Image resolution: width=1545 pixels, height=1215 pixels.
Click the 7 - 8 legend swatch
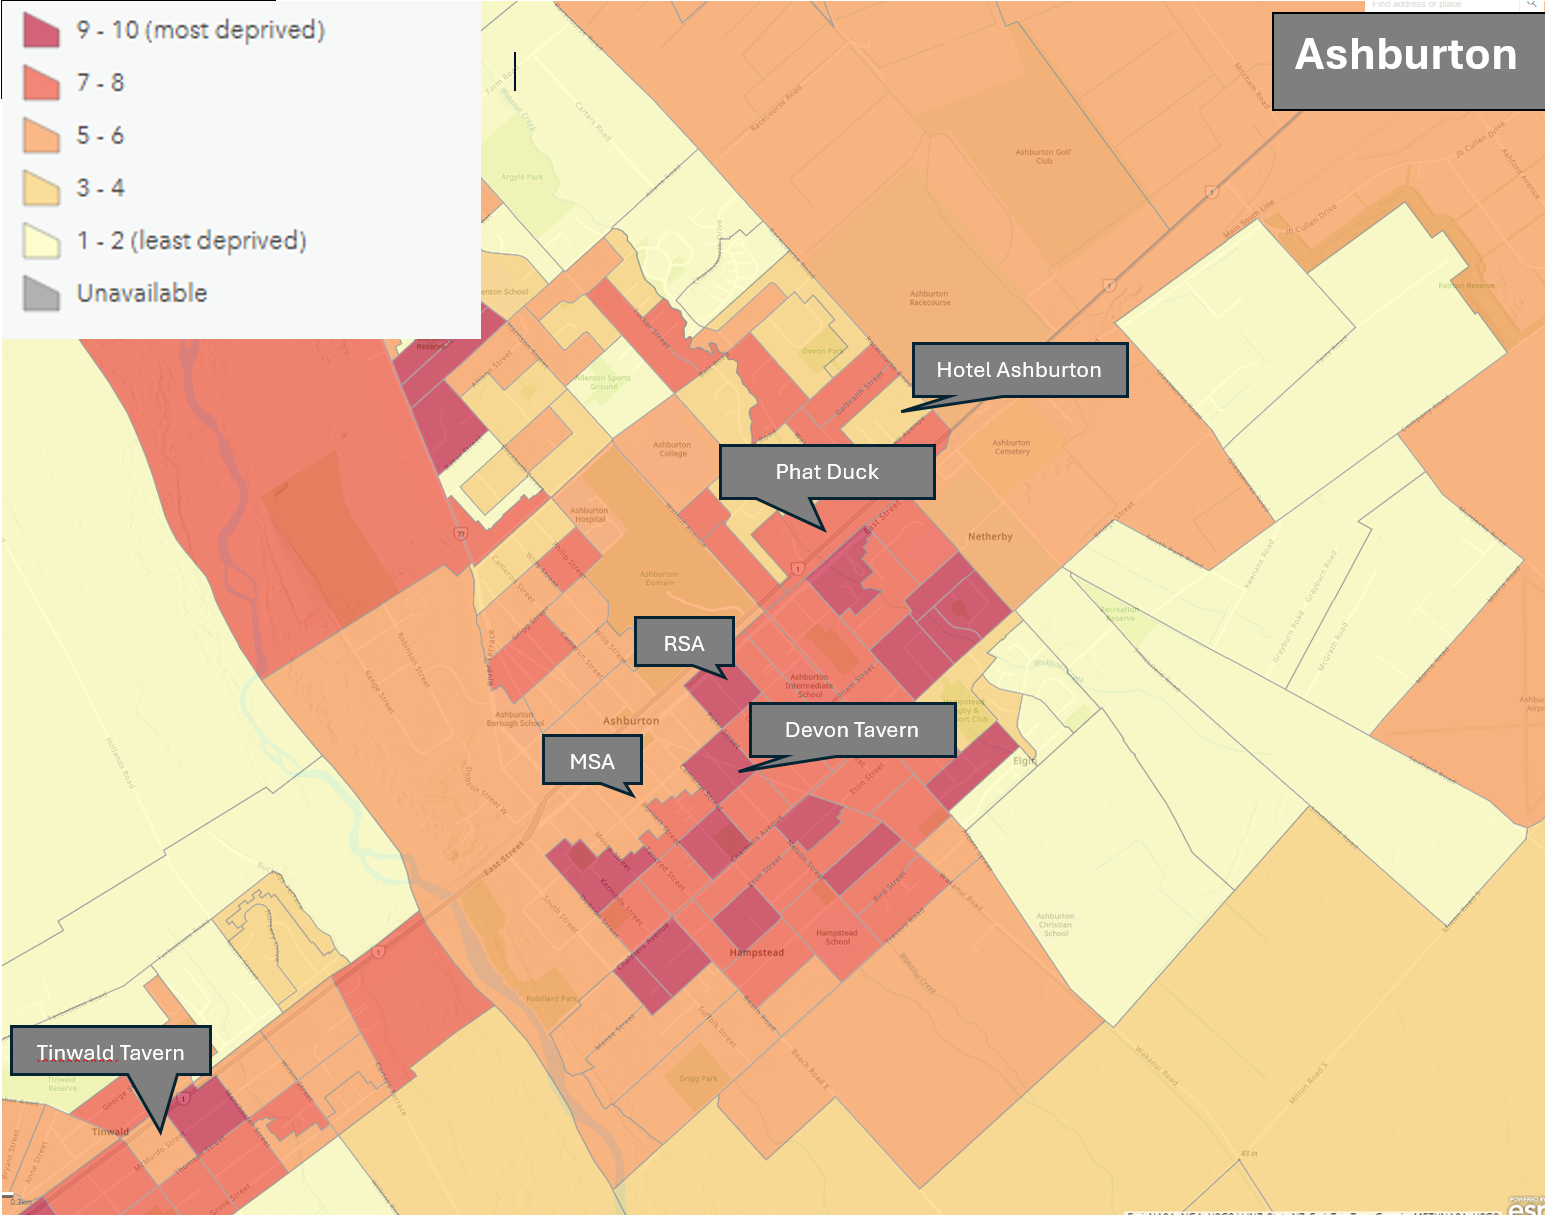41,83
